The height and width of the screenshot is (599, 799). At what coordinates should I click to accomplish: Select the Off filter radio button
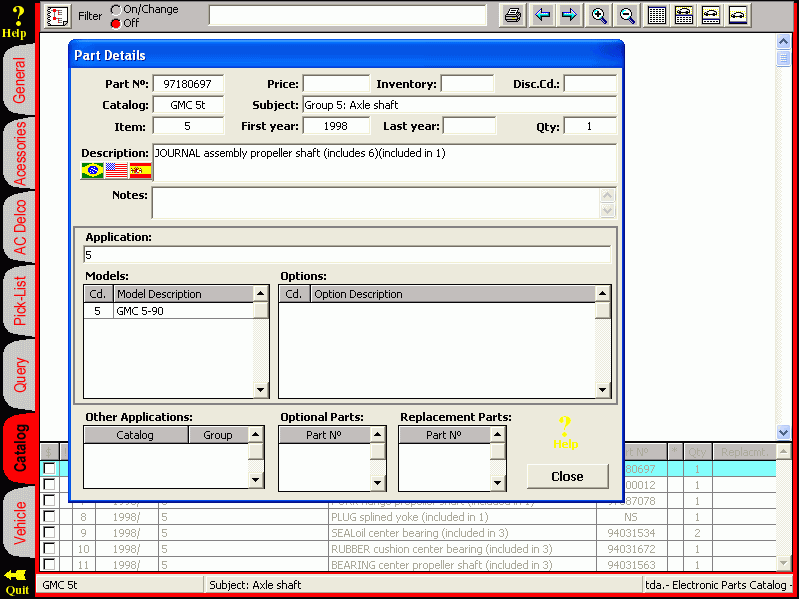pos(116,23)
